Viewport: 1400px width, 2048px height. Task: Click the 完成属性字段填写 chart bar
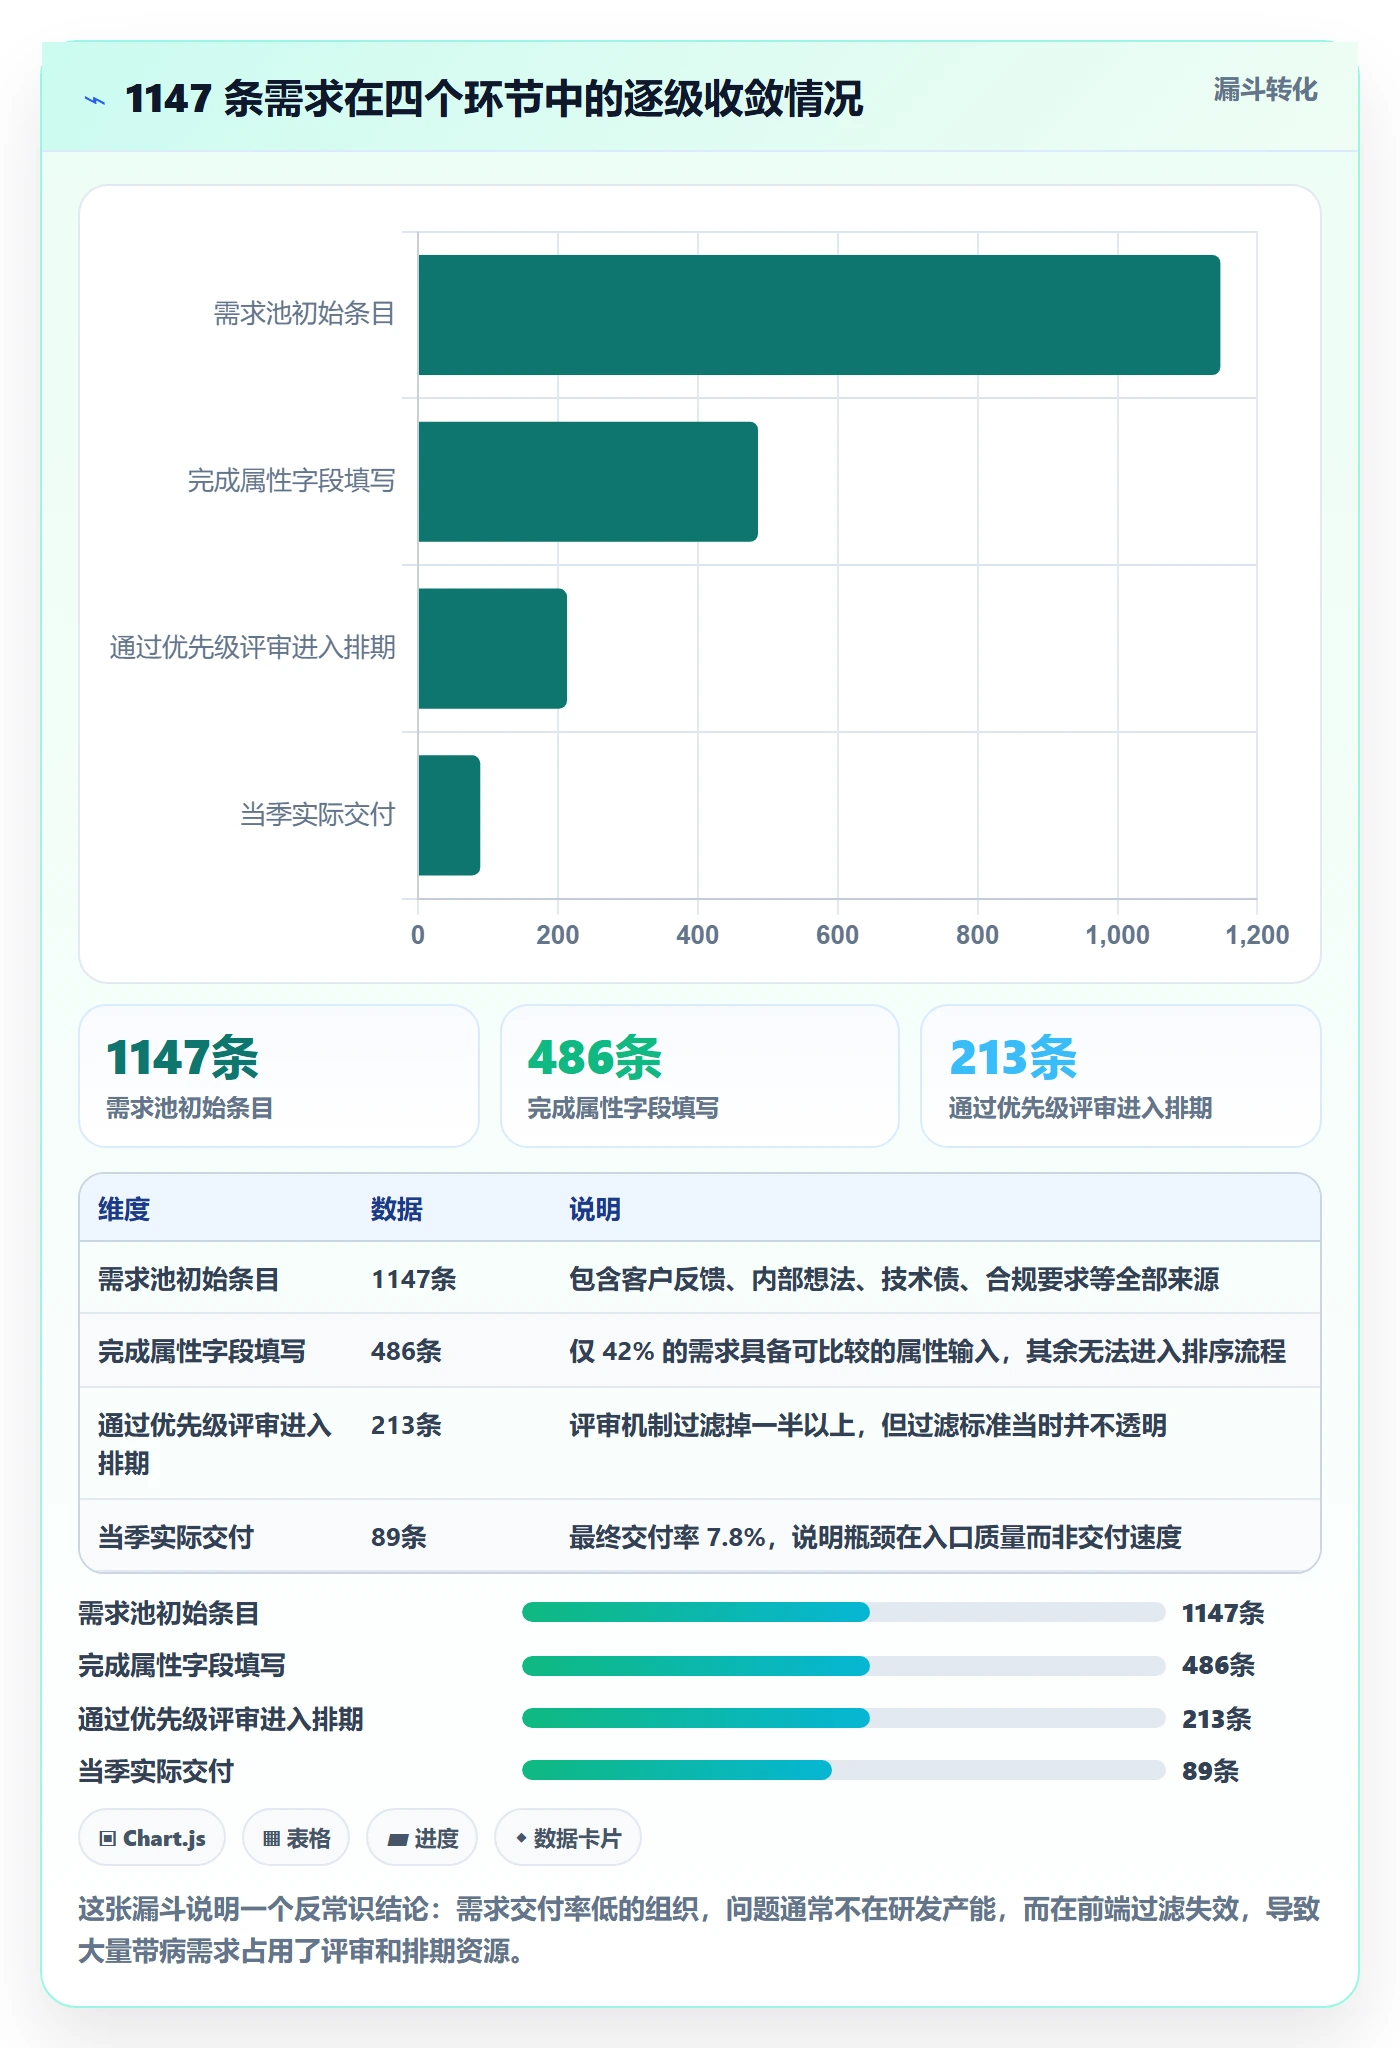(588, 482)
